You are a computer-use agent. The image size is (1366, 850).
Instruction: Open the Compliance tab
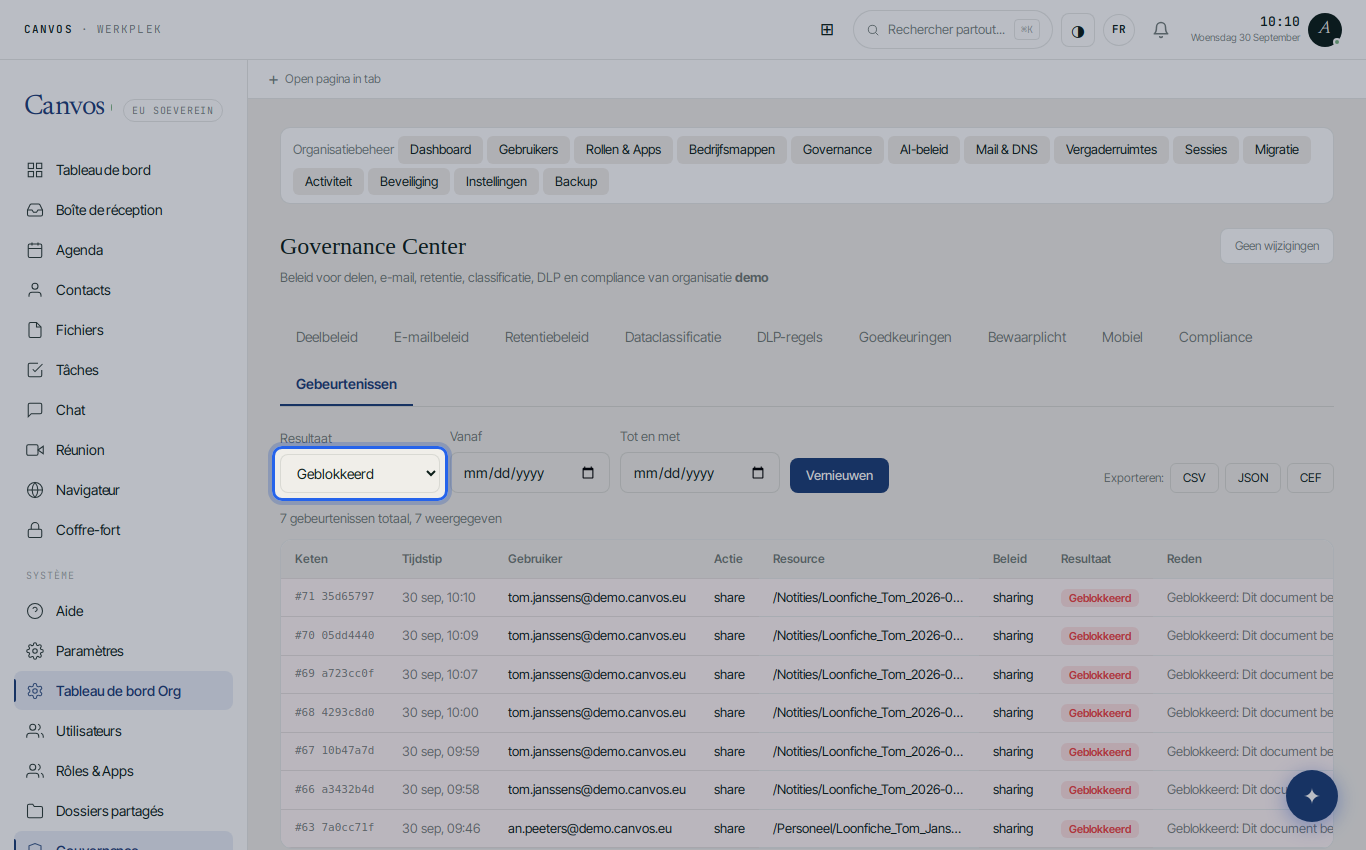click(1215, 337)
